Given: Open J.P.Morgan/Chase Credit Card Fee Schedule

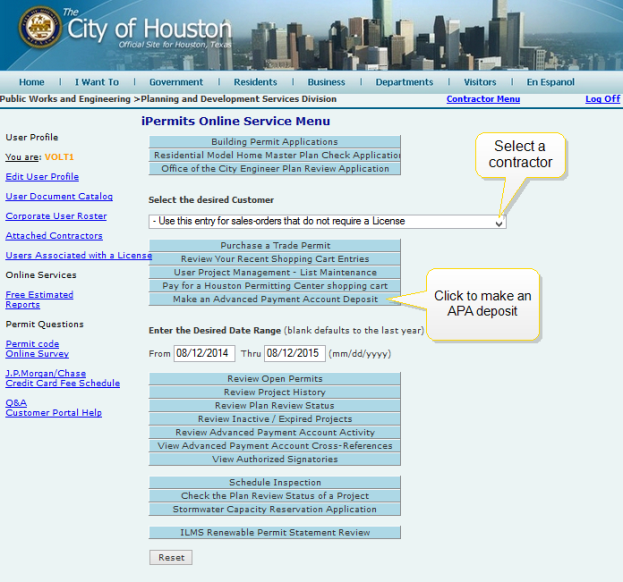Looking at the screenshot, I should click(62, 378).
